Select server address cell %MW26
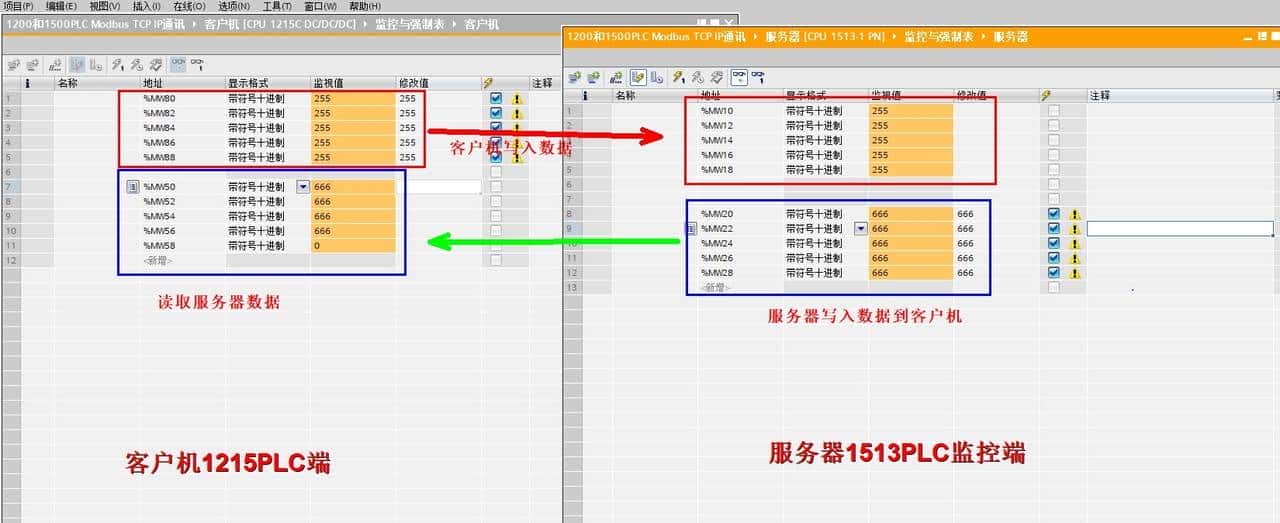 (x=717, y=258)
